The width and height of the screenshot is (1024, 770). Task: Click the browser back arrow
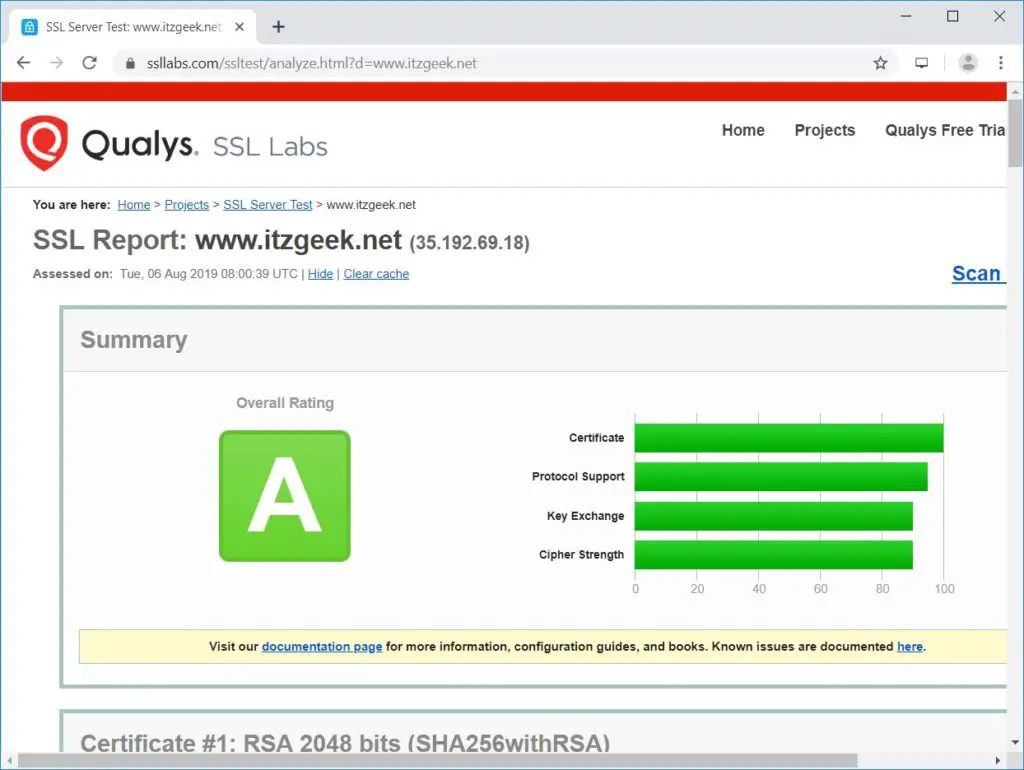[24, 63]
